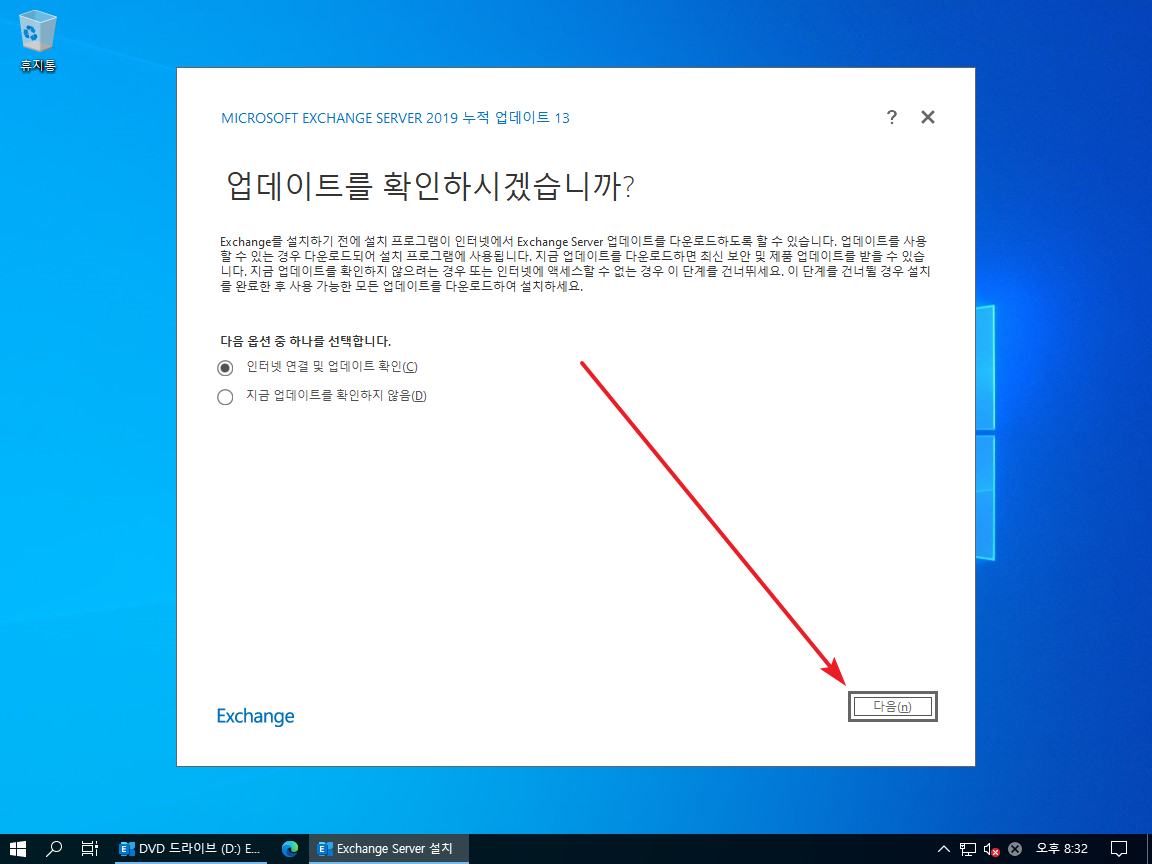Show hidden system tray icons

point(944,849)
